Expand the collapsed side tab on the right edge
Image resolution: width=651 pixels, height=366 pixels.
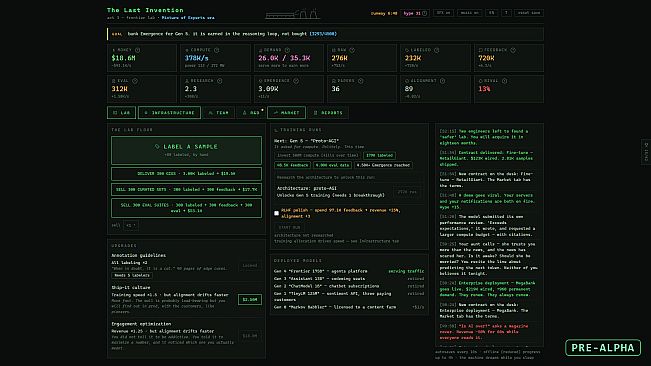[x=646, y=152]
